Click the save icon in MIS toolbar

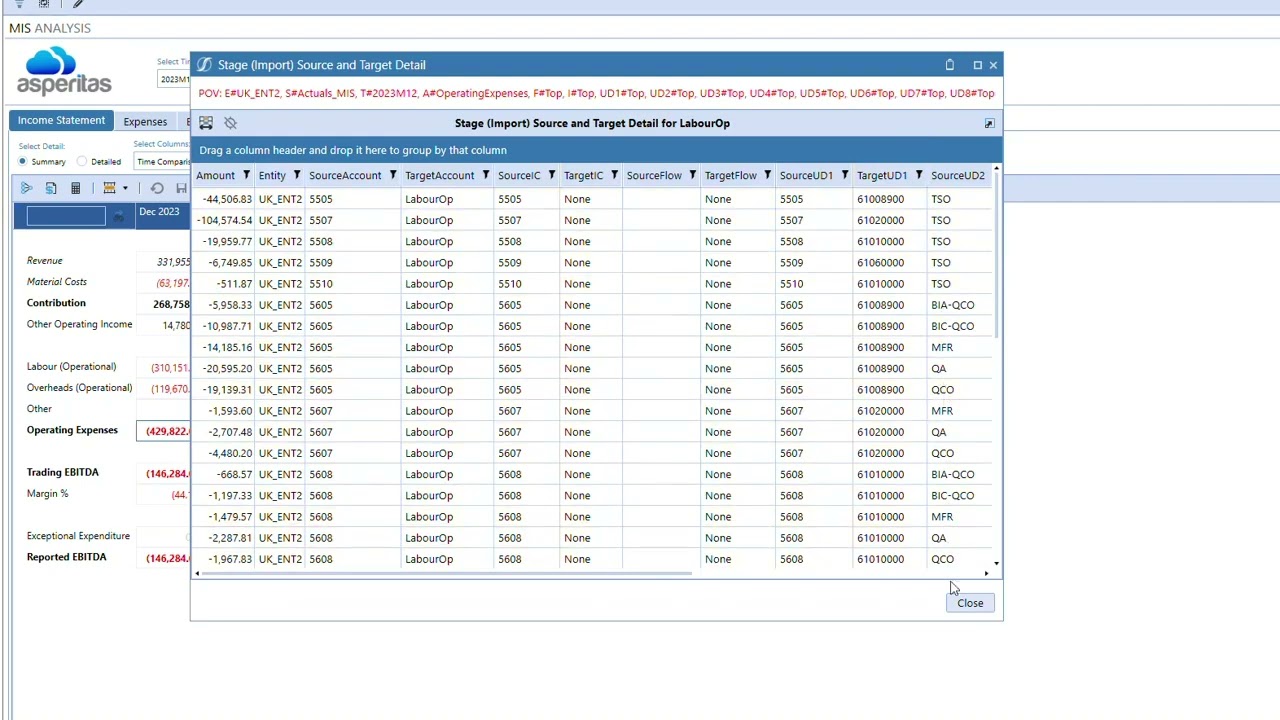181,188
